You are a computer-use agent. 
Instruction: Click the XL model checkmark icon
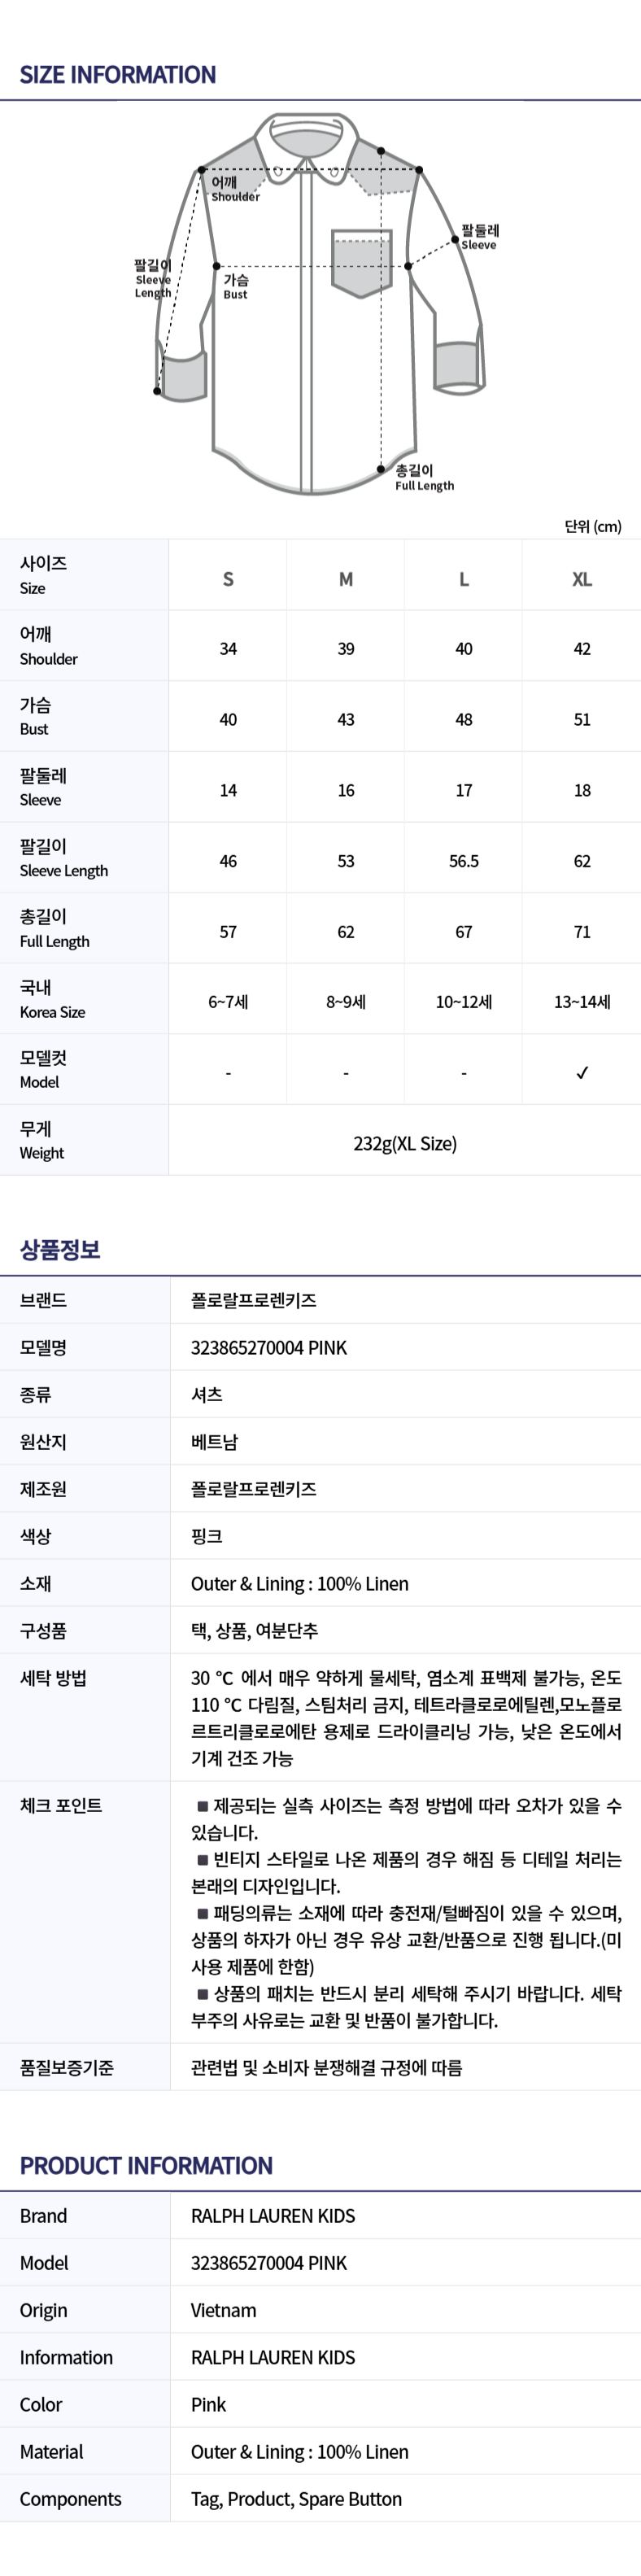pyautogui.click(x=582, y=1072)
